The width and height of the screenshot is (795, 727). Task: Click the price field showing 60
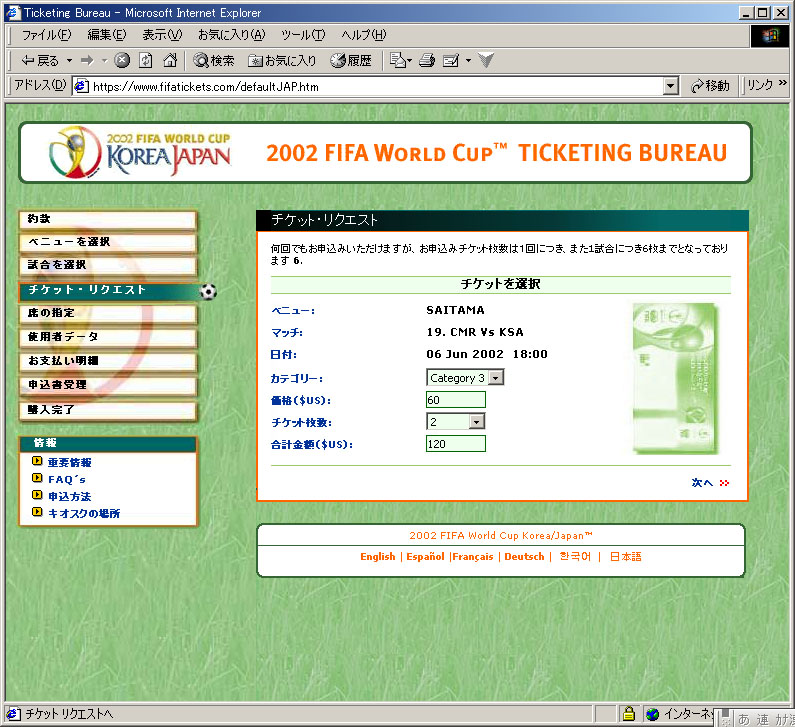tap(456, 399)
